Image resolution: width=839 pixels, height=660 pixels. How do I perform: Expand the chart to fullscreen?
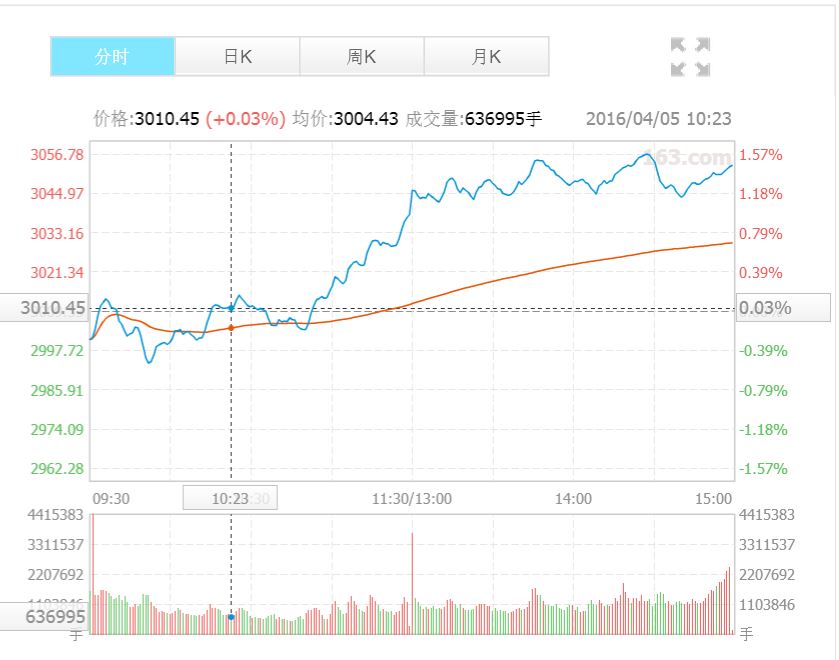(x=690, y=57)
